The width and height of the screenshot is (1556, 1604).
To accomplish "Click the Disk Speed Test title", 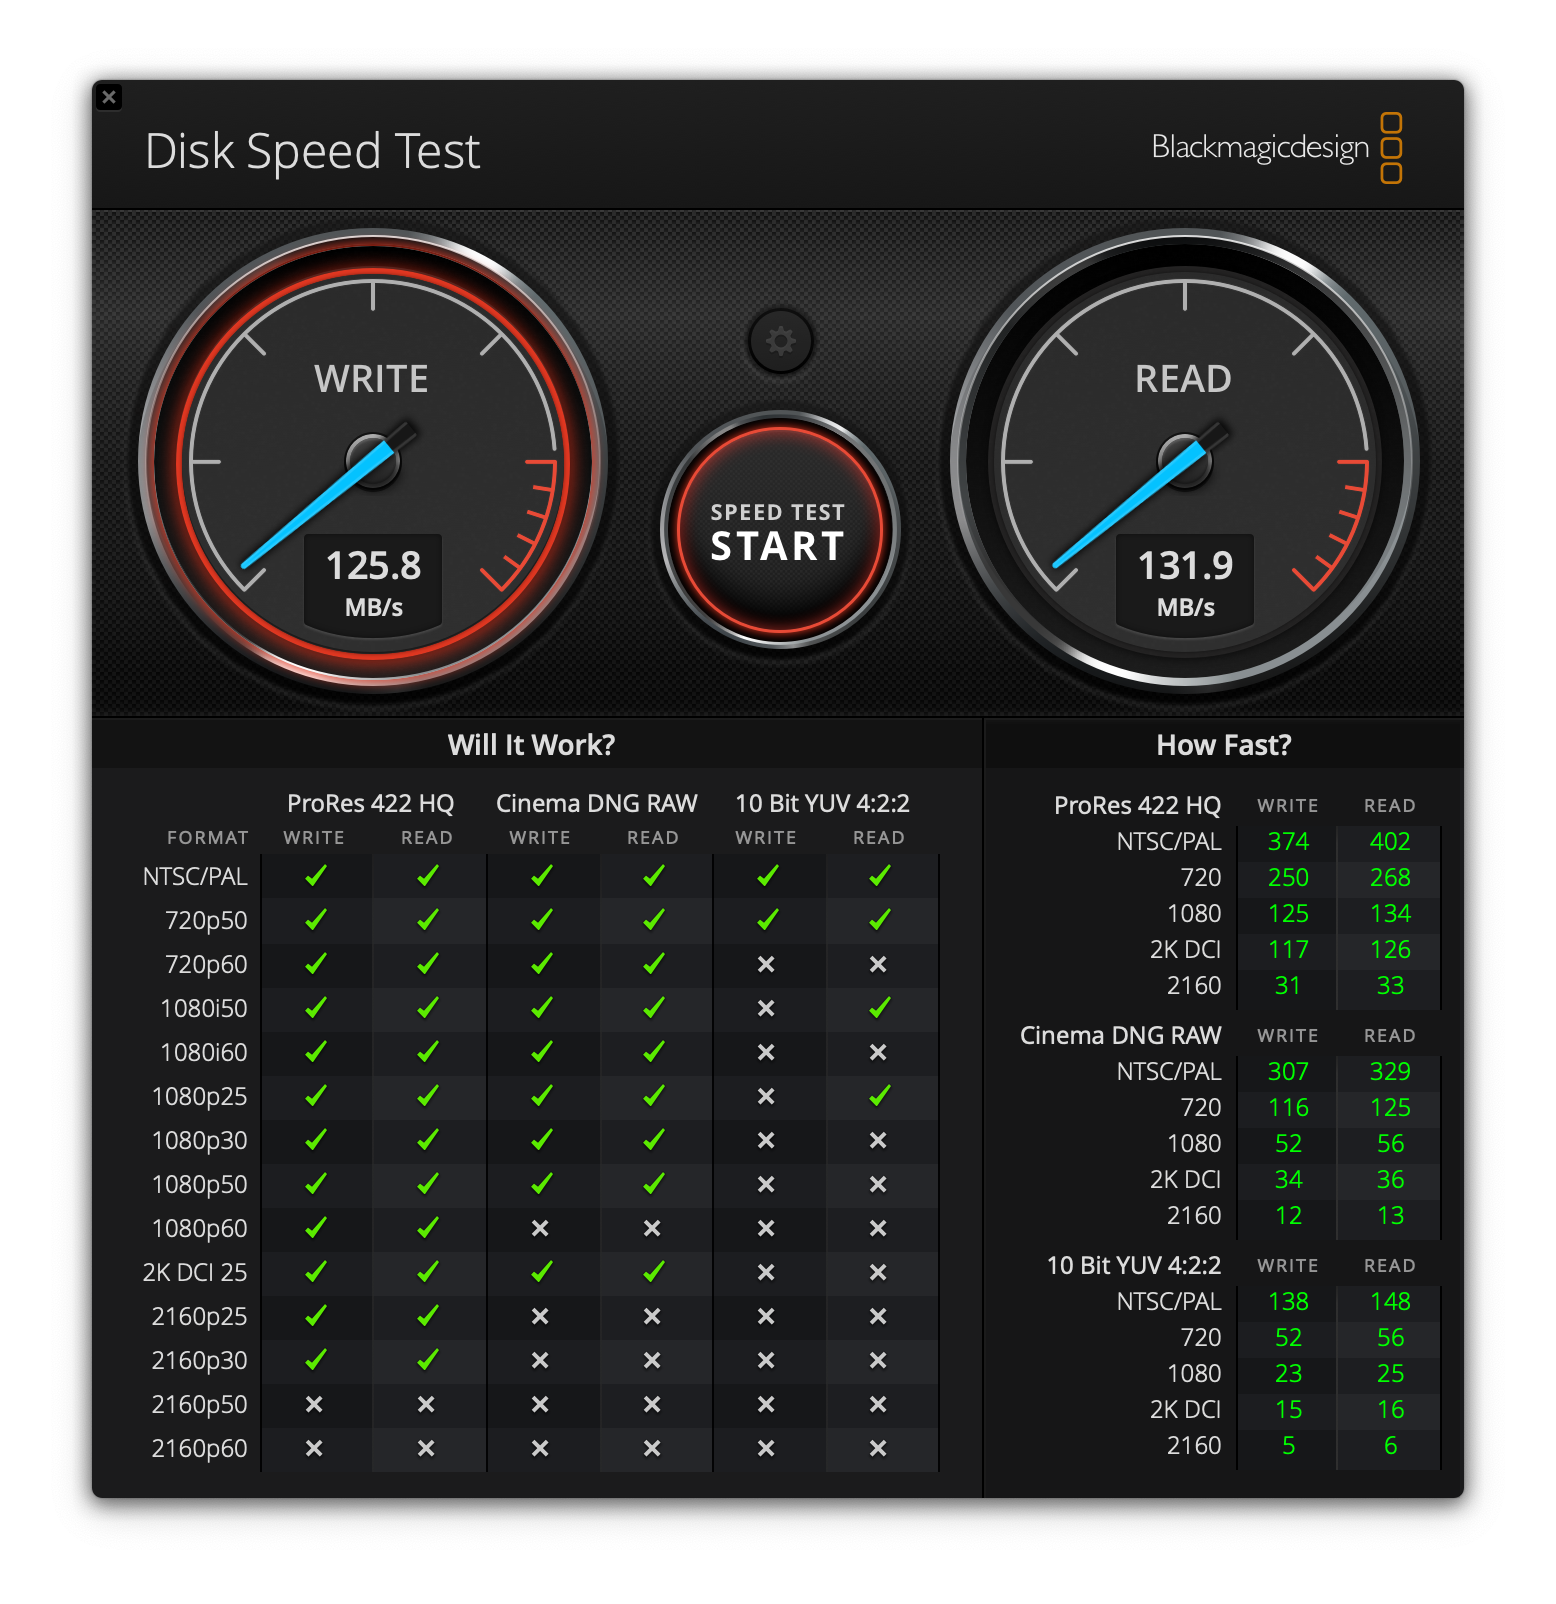I will tap(313, 152).
